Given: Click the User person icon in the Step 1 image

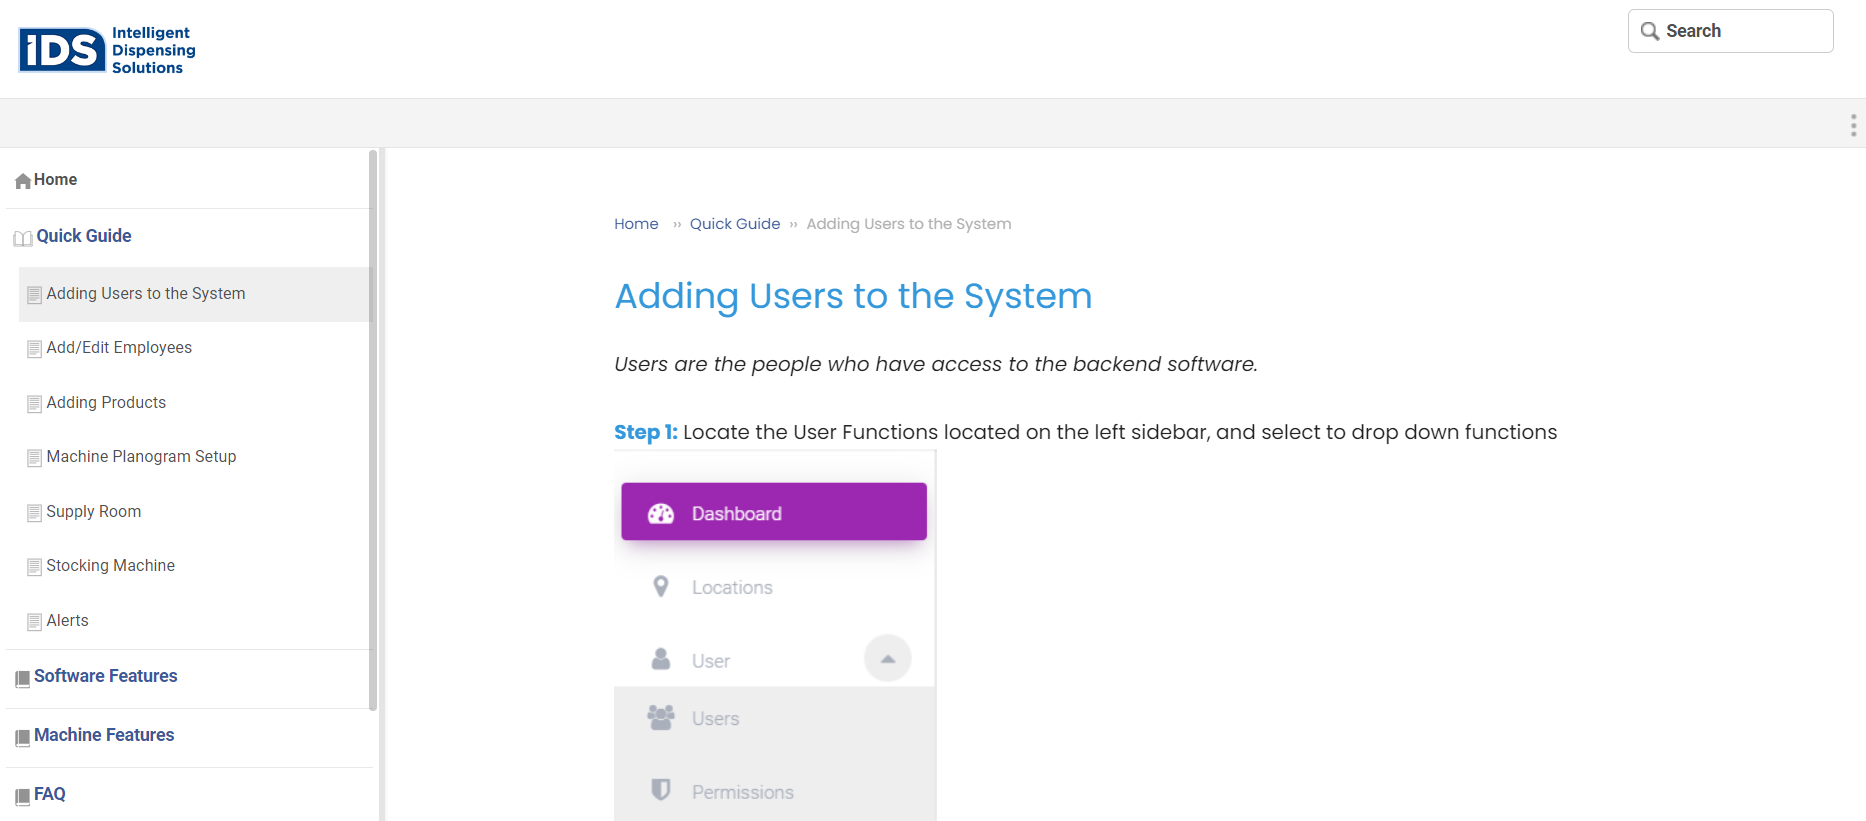Looking at the screenshot, I should click(x=661, y=659).
